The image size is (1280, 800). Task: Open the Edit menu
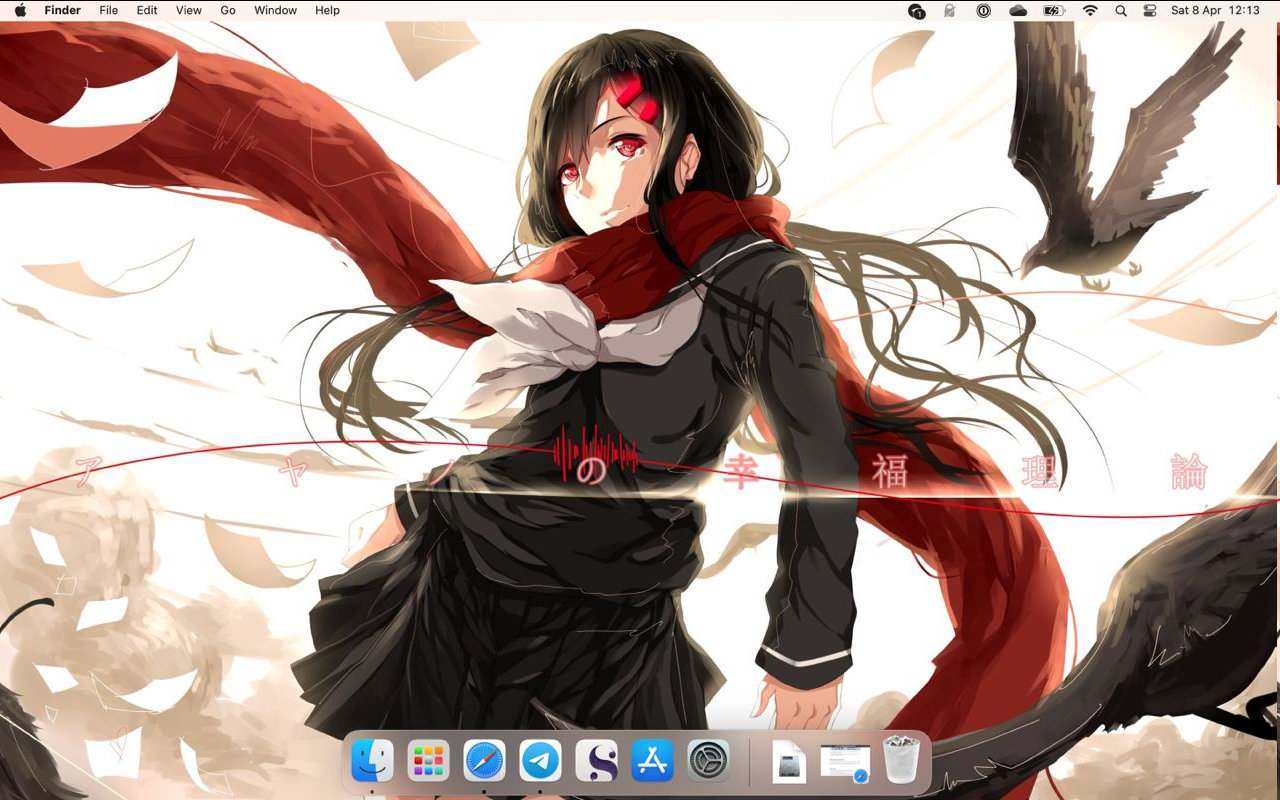pyautogui.click(x=147, y=10)
